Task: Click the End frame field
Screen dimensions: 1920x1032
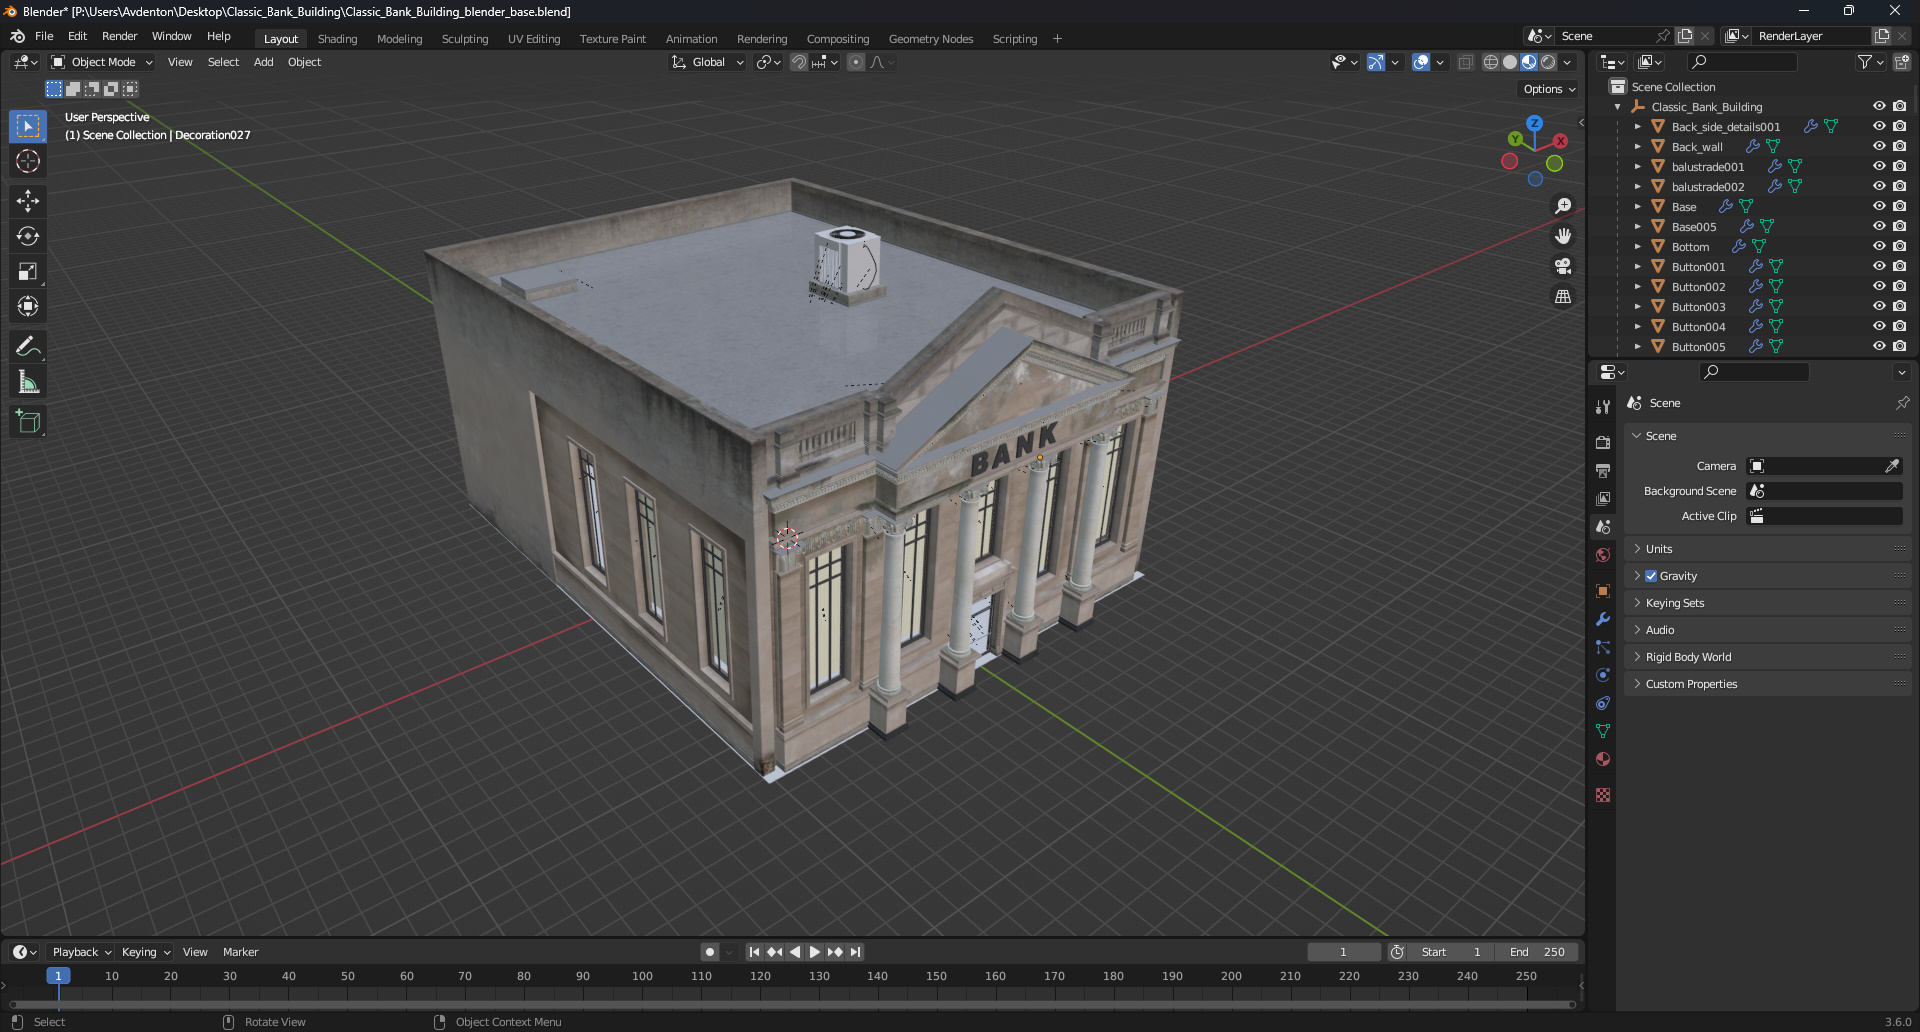Action: pyautogui.click(x=1537, y=952)
